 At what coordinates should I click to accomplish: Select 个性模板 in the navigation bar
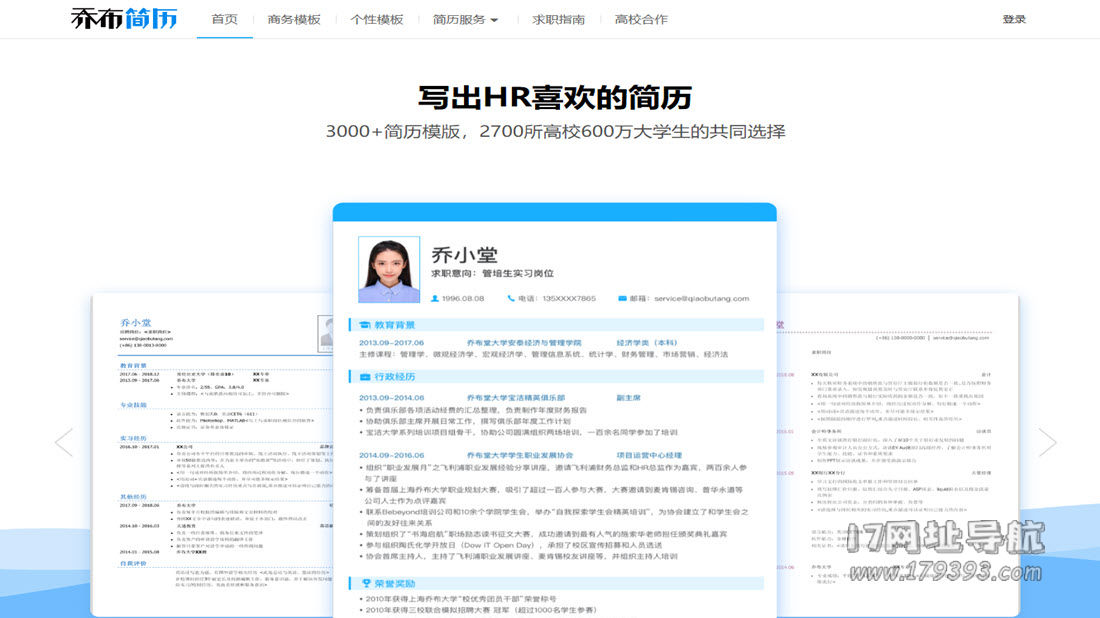click(377, 19)
